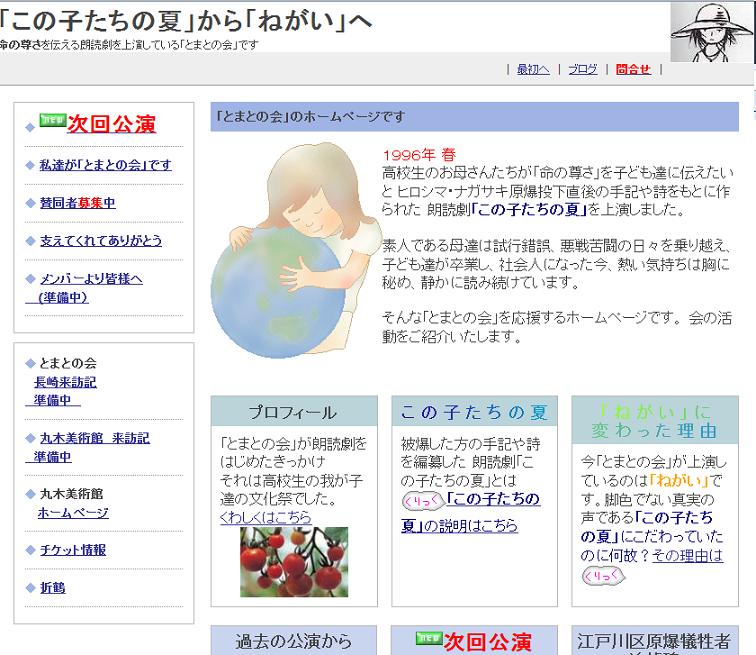Click the subtitle 命の尊さを伝える朗読劇 text
The height and width of the screenshot is (655, 756).
[x=129, y=45]
